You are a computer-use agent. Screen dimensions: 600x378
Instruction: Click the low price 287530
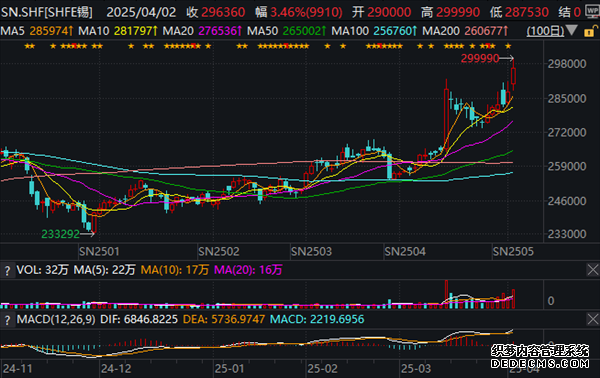click(527, 12)
